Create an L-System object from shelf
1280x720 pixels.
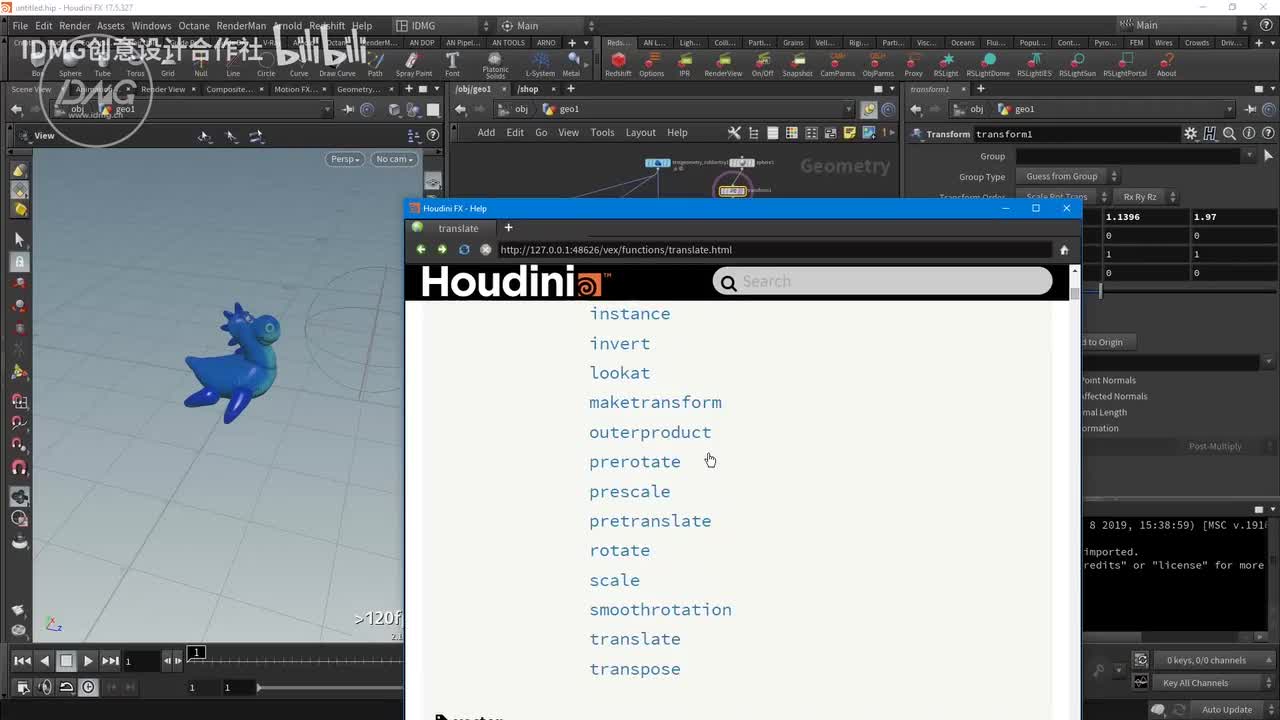tap(540, 64)
